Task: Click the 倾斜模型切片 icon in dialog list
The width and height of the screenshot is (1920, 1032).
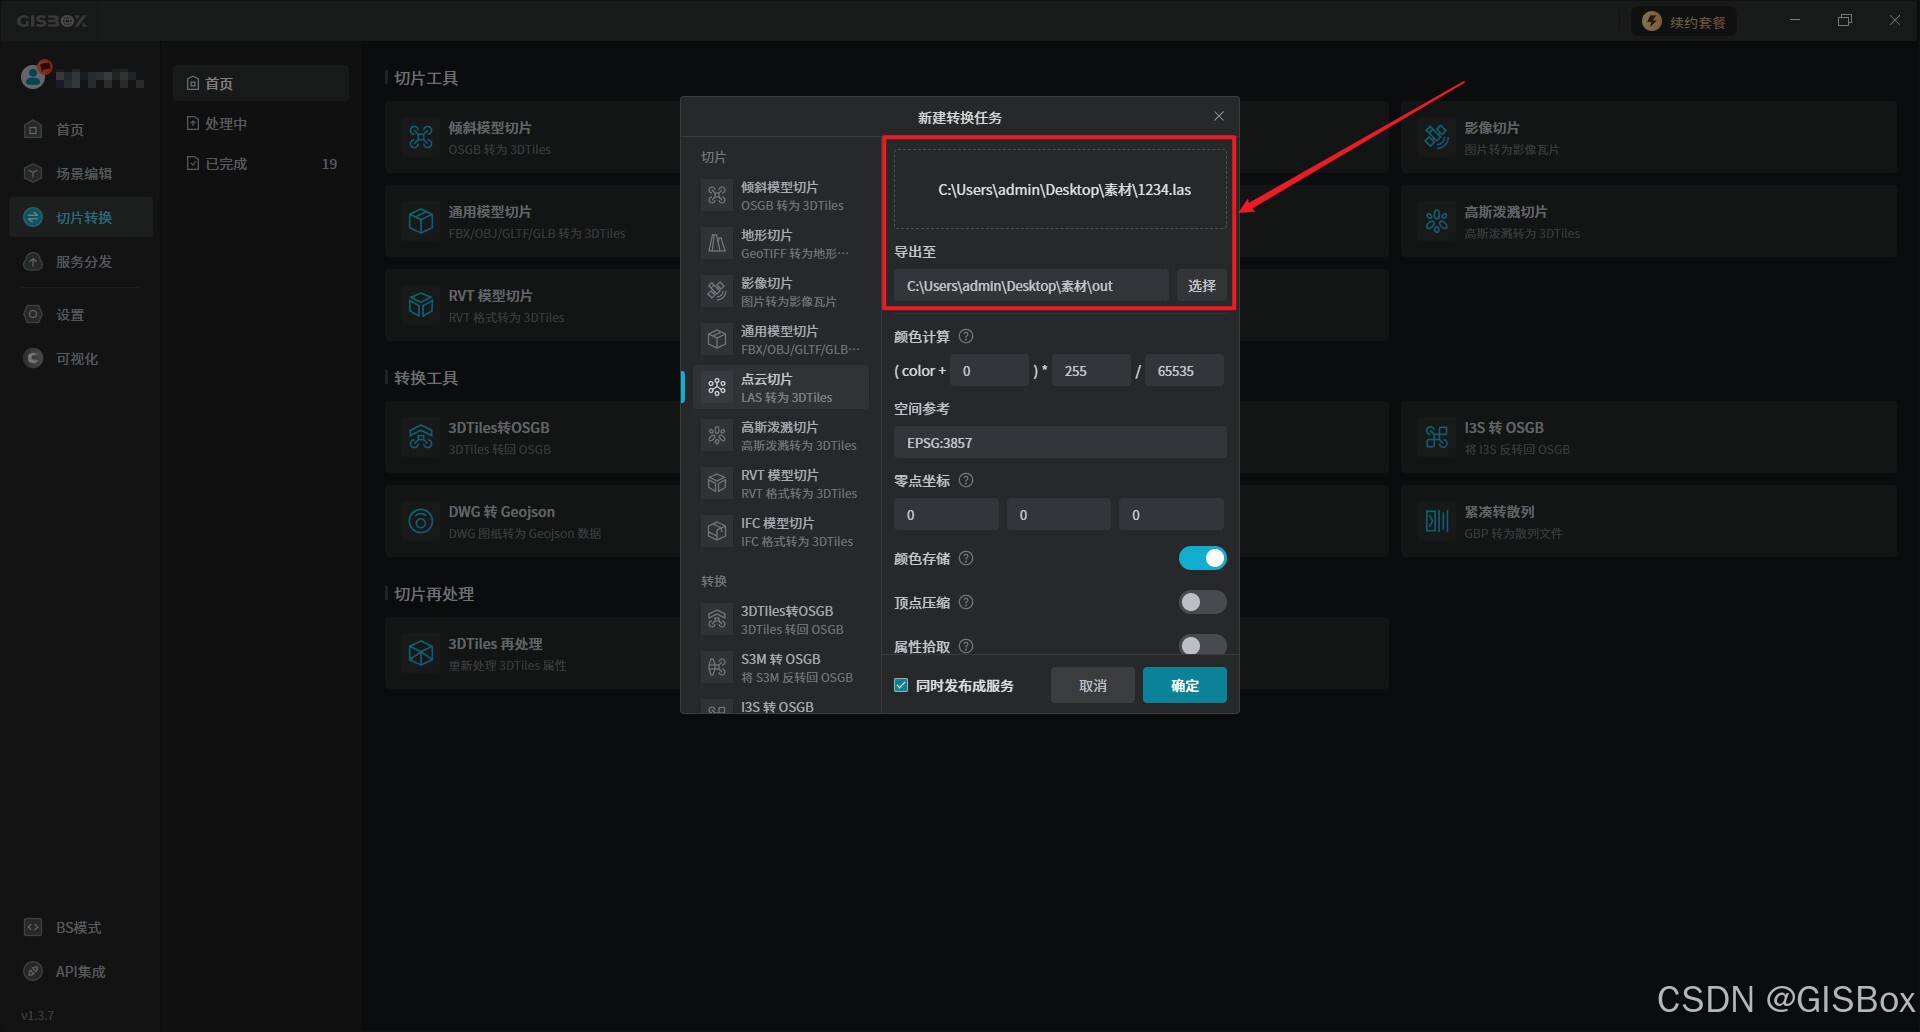Action: coord(717,196)
